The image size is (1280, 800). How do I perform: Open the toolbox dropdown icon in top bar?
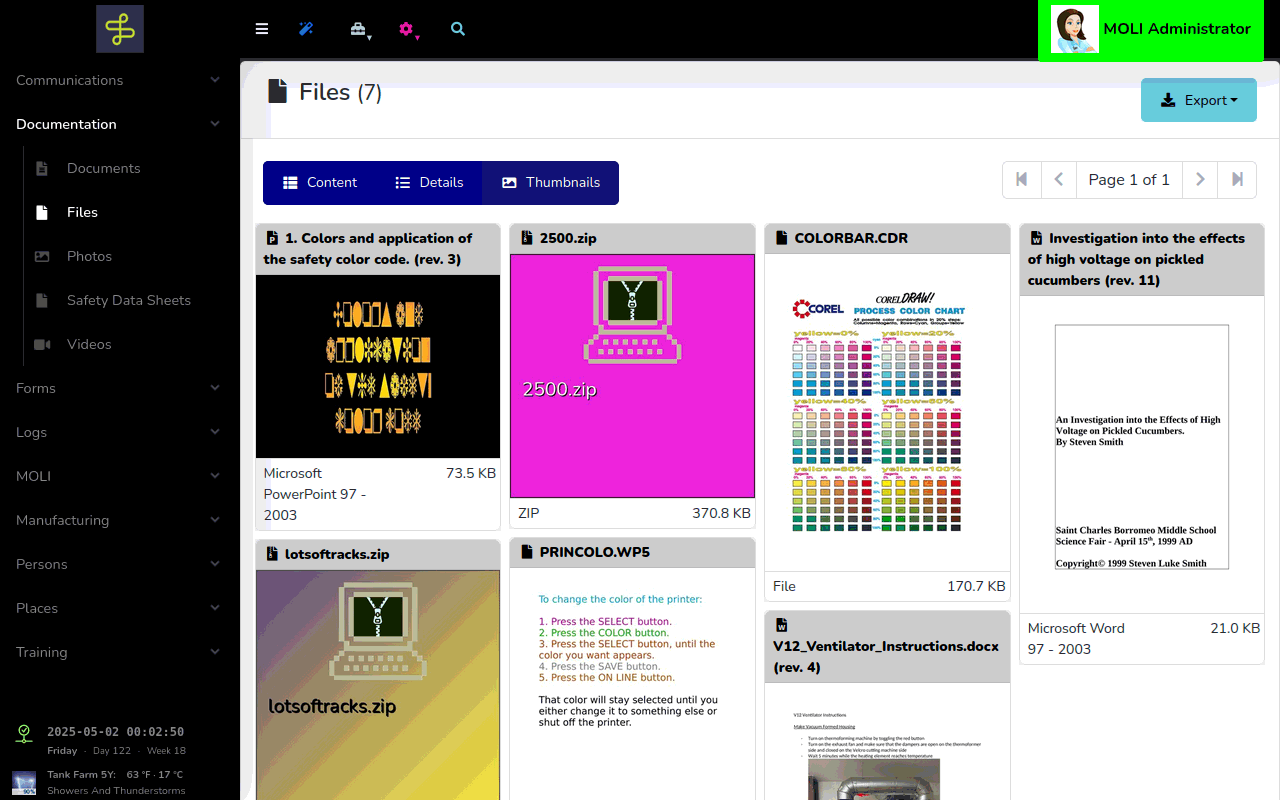358,29
